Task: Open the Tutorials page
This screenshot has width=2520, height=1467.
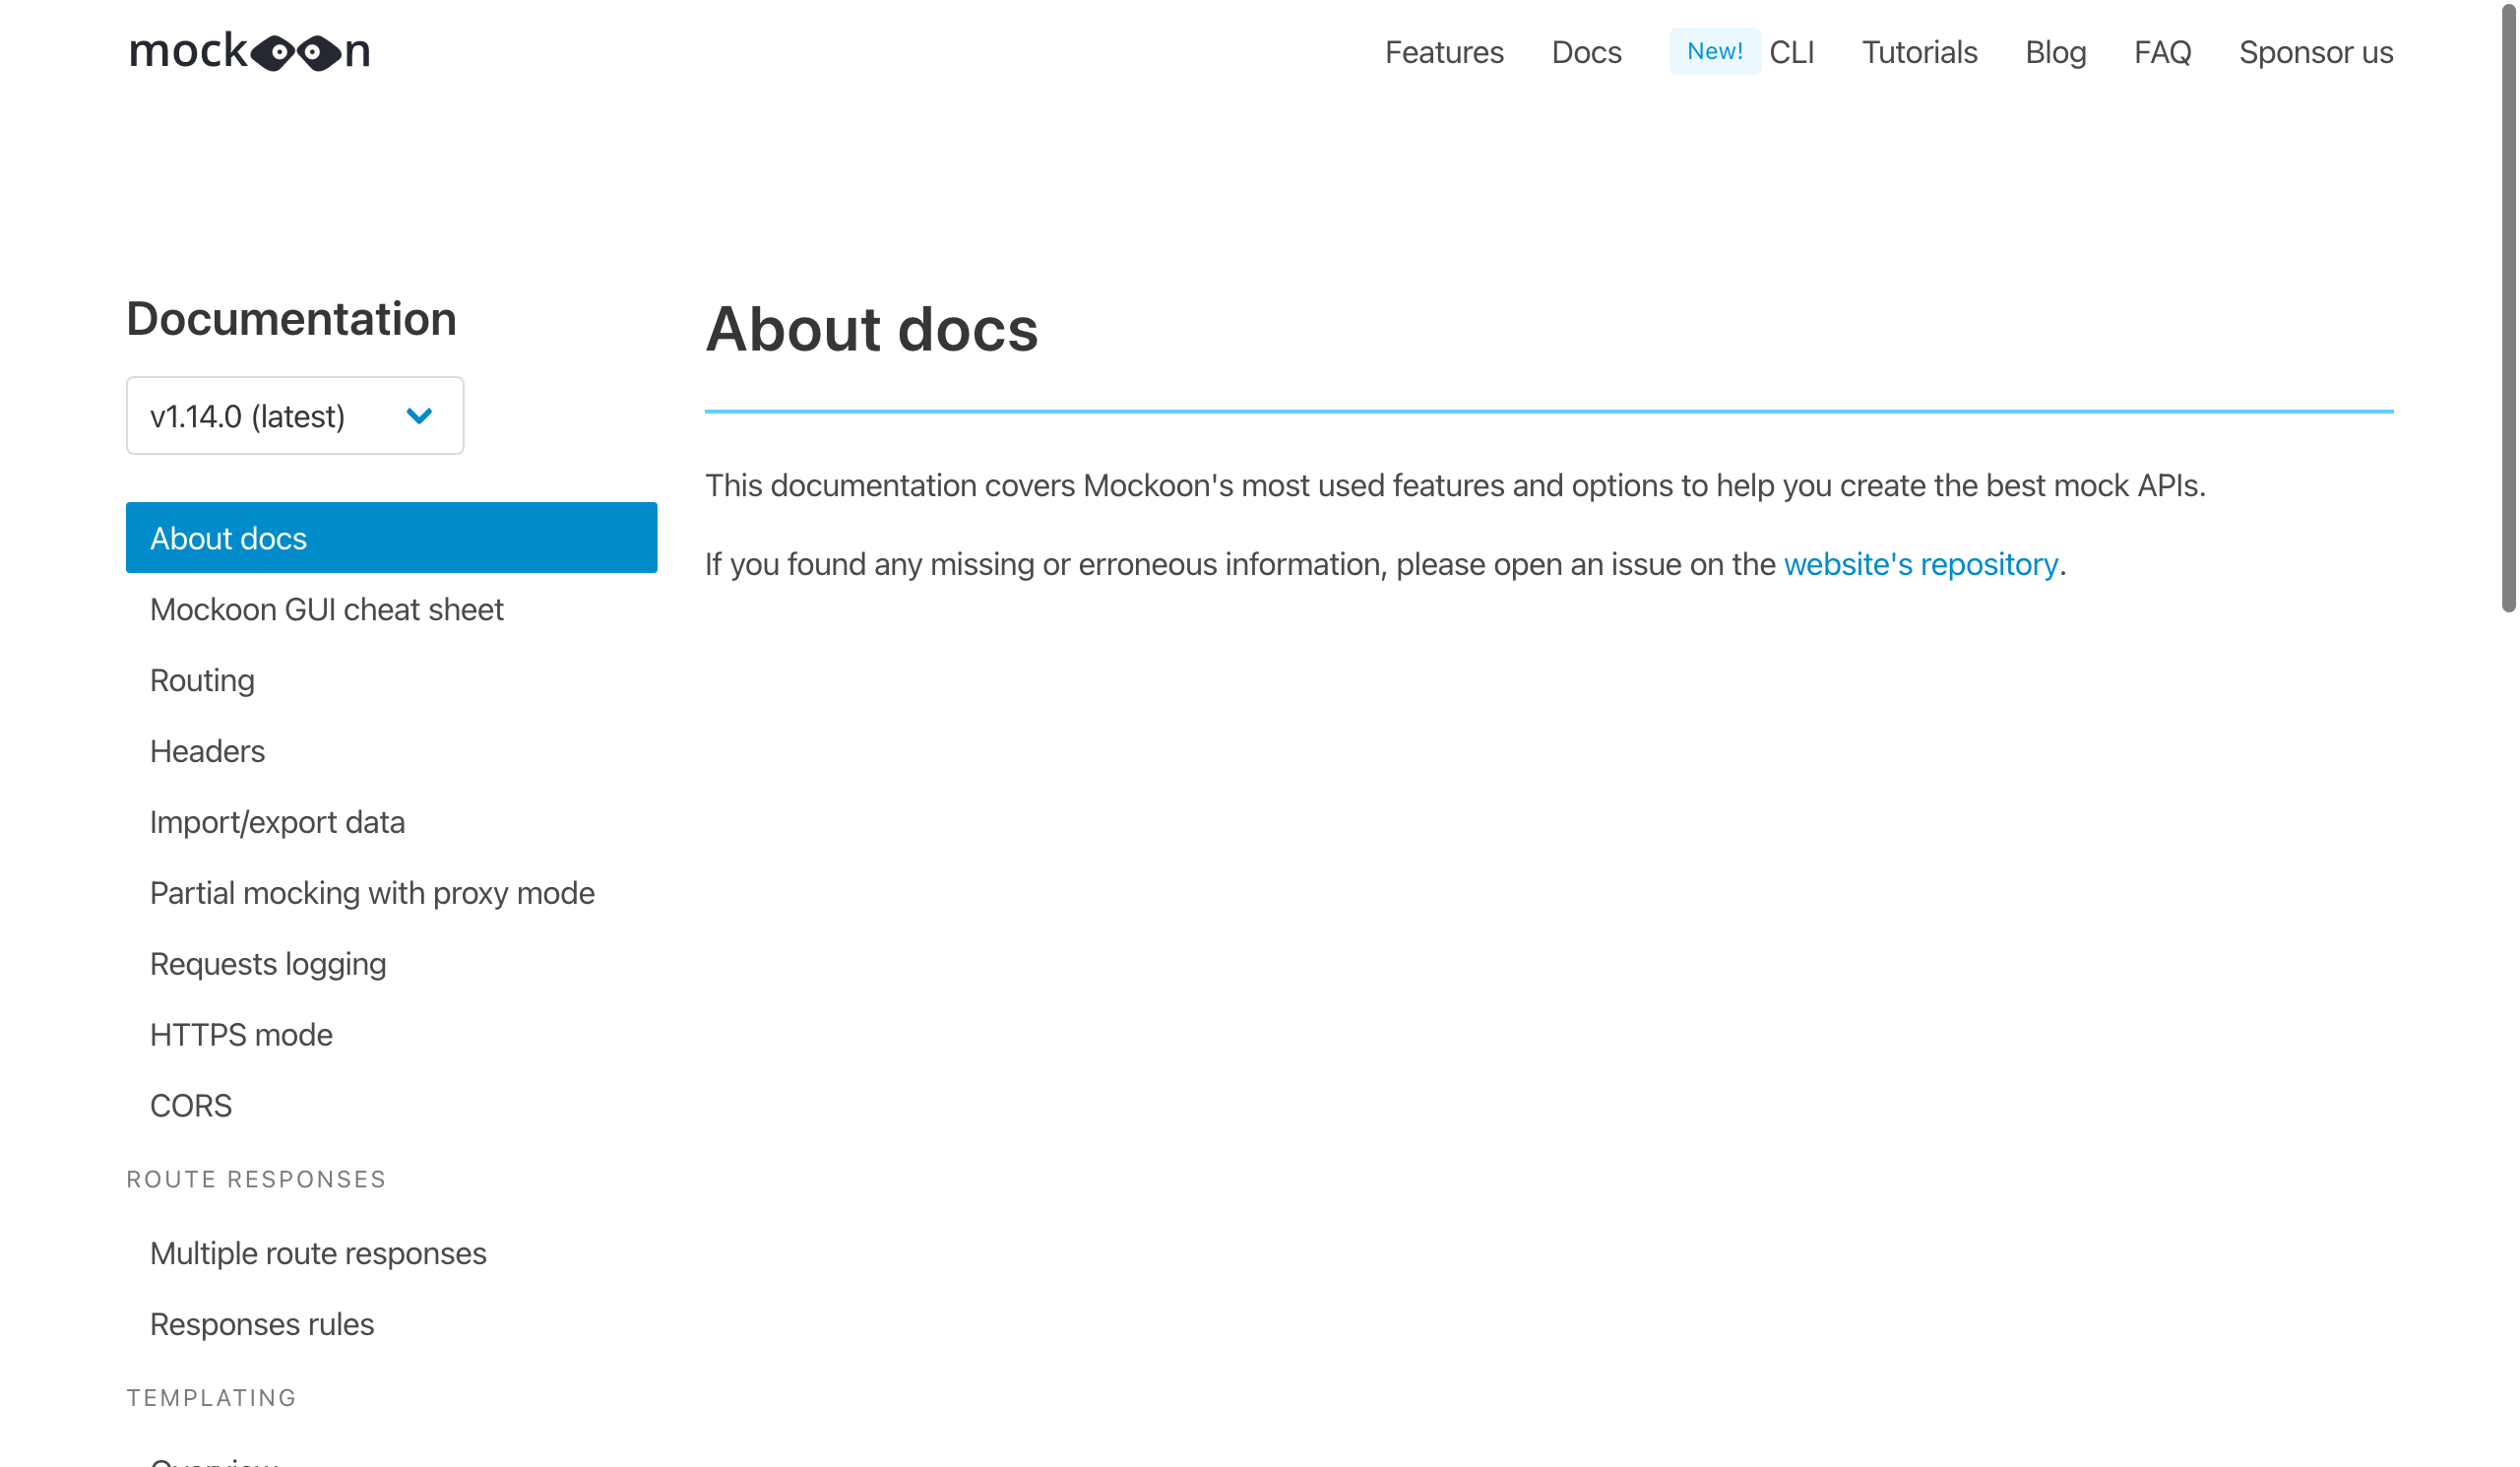Action: coord(1919,52)
